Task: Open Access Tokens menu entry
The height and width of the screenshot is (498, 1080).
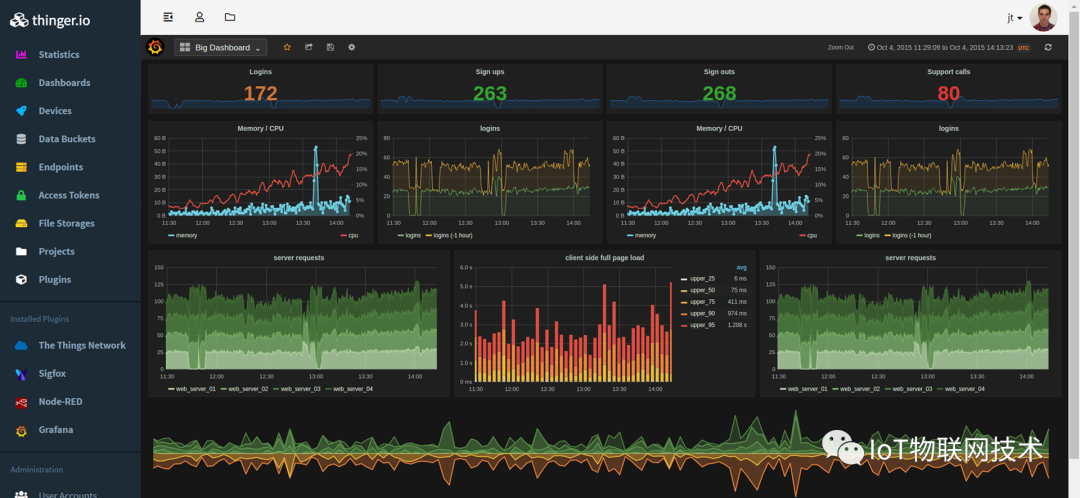Action: tap(69, 196)
